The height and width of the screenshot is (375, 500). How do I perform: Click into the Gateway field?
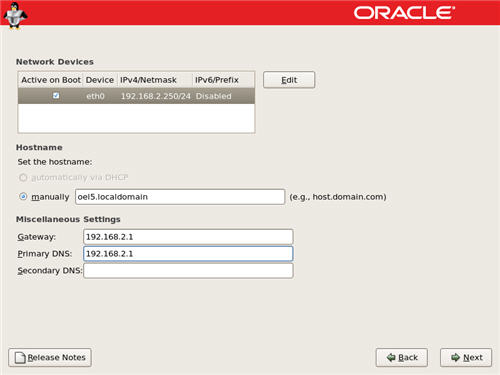click(188, 237)
